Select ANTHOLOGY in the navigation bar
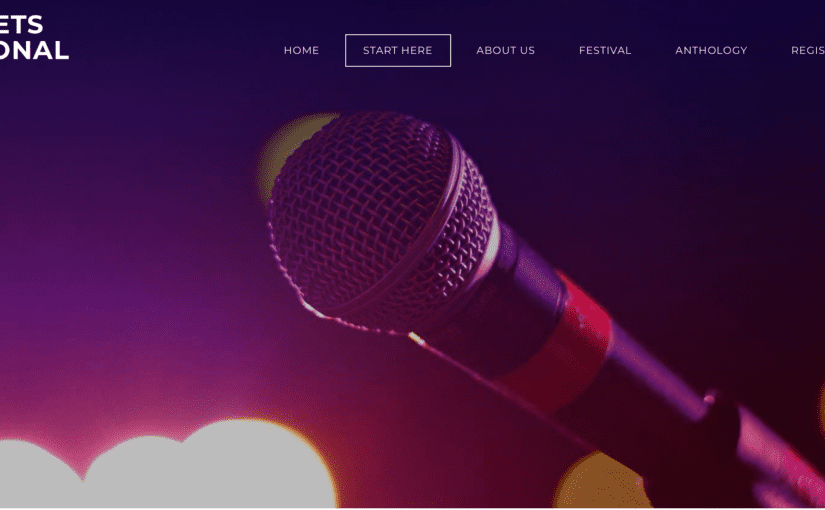The image size is (825, 510). click(711, 51)
